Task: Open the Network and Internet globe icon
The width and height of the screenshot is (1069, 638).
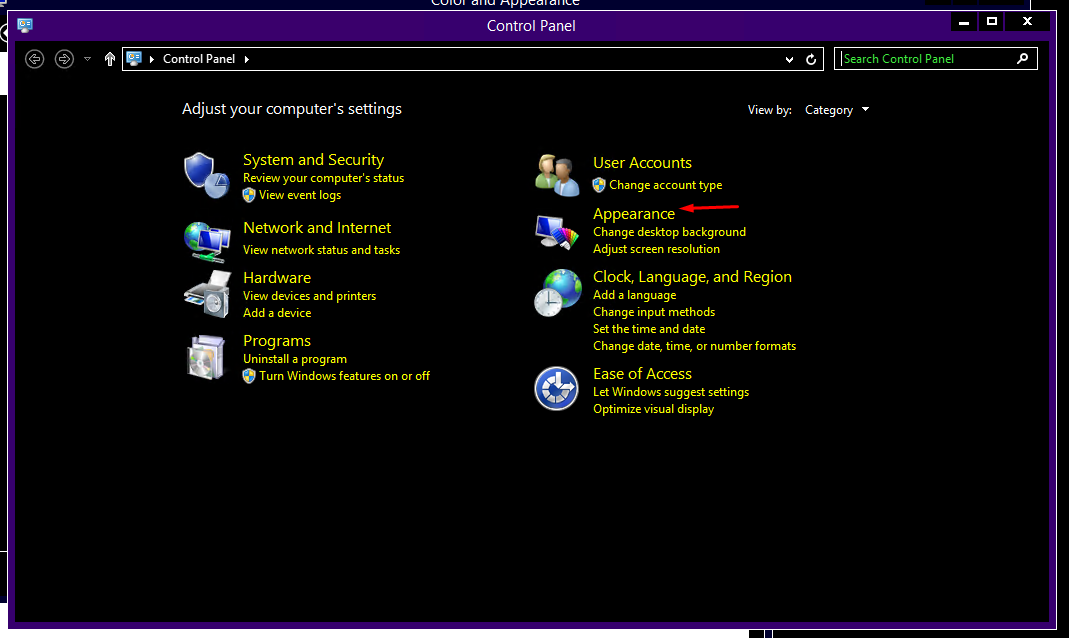Action: [207, 241]
